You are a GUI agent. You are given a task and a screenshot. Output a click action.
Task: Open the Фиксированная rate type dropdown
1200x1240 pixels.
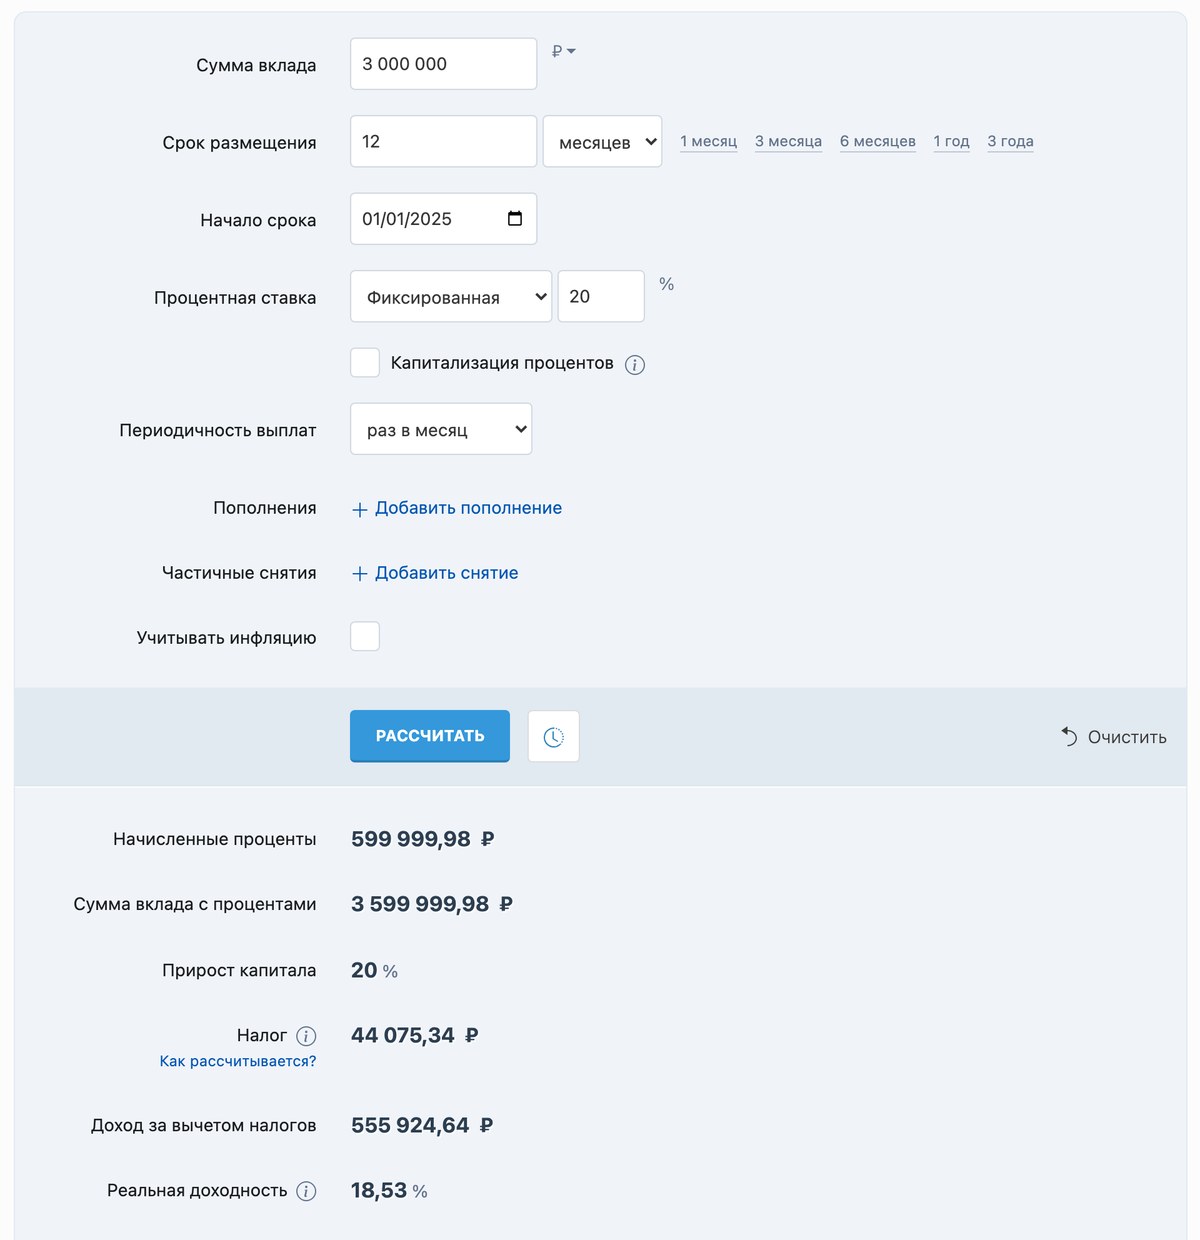tap(451, 297)
